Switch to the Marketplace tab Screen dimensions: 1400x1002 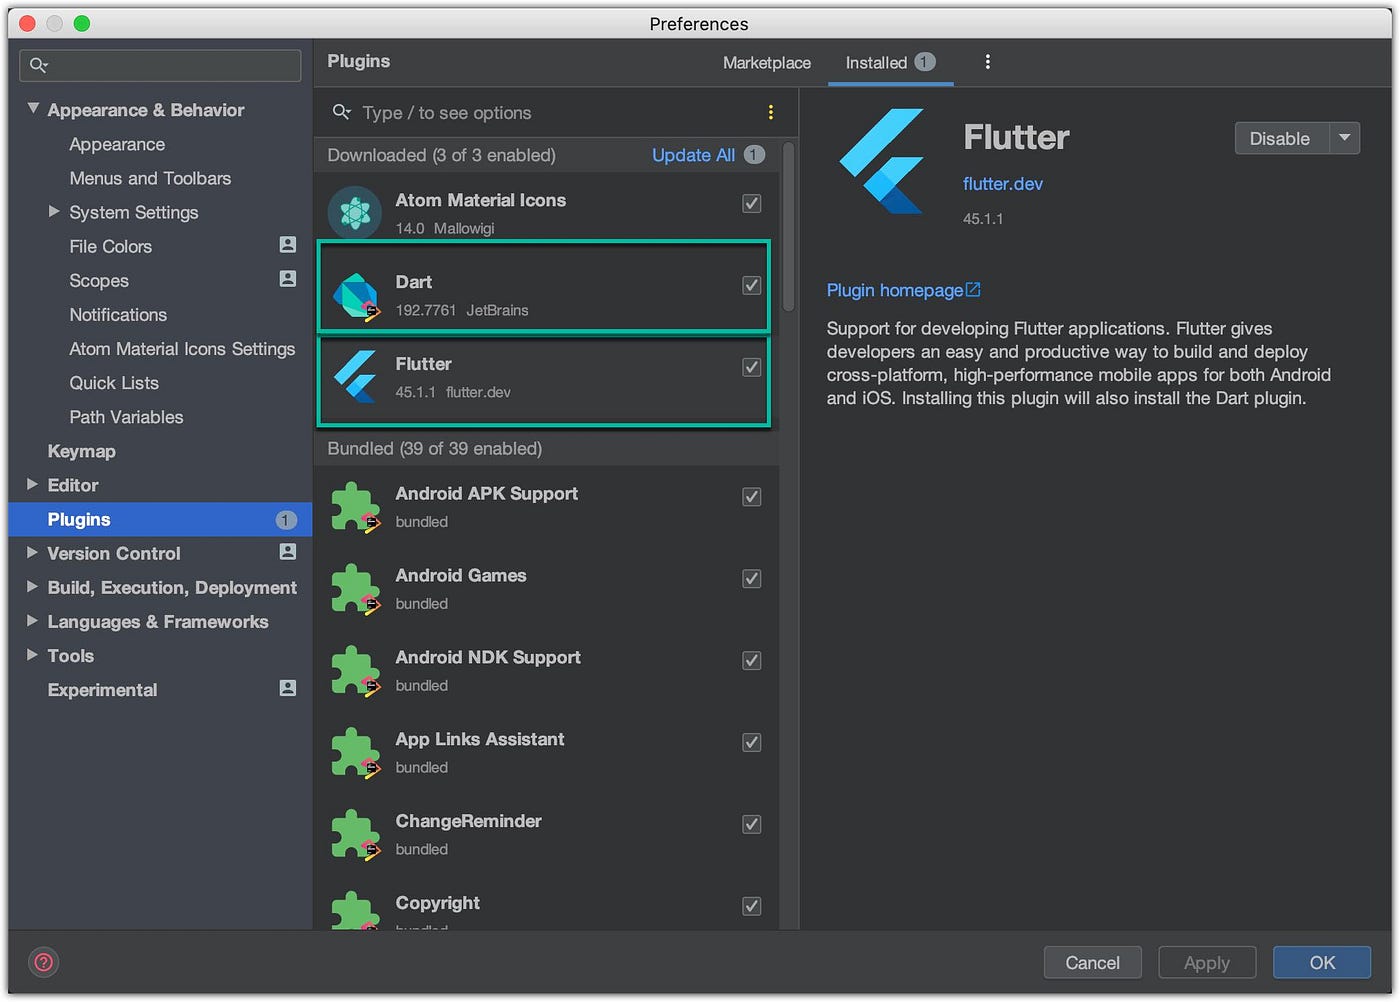[x=766, y=62]
